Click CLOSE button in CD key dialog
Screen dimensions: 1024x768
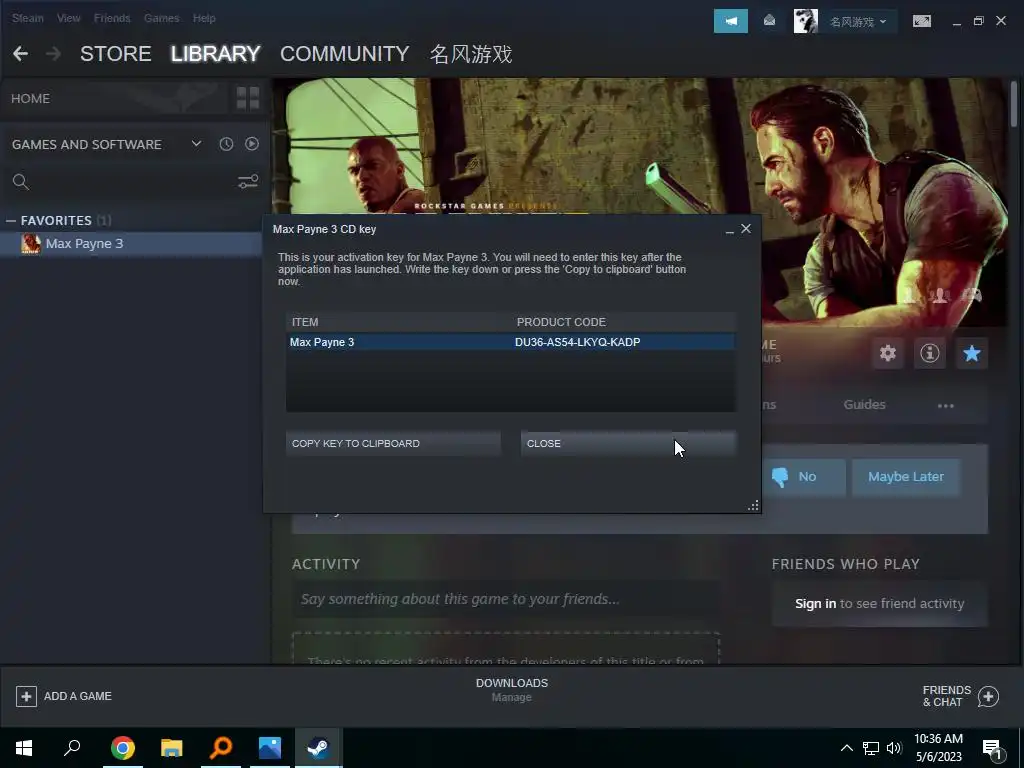(628, 443)
